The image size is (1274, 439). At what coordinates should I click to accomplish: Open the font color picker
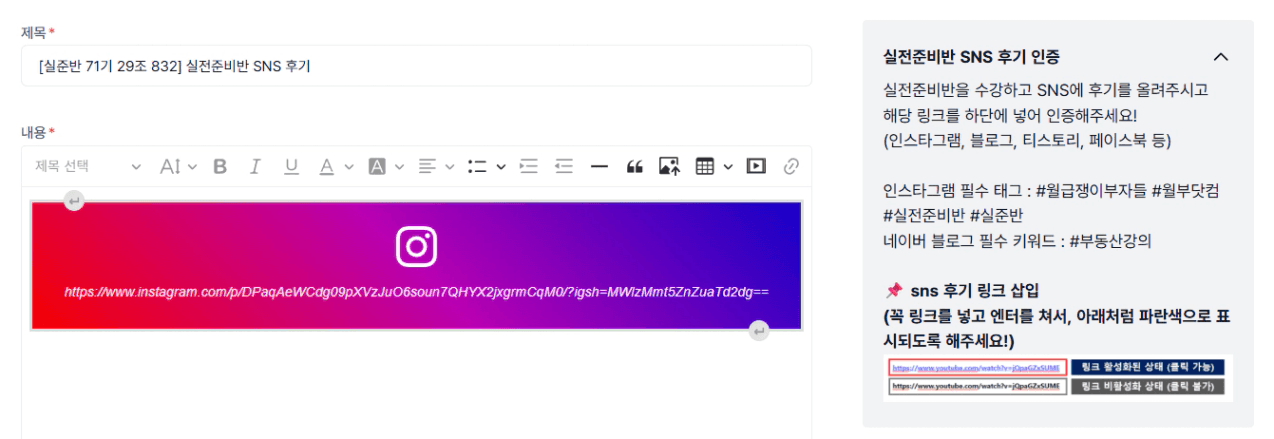(x=333, y=167)
